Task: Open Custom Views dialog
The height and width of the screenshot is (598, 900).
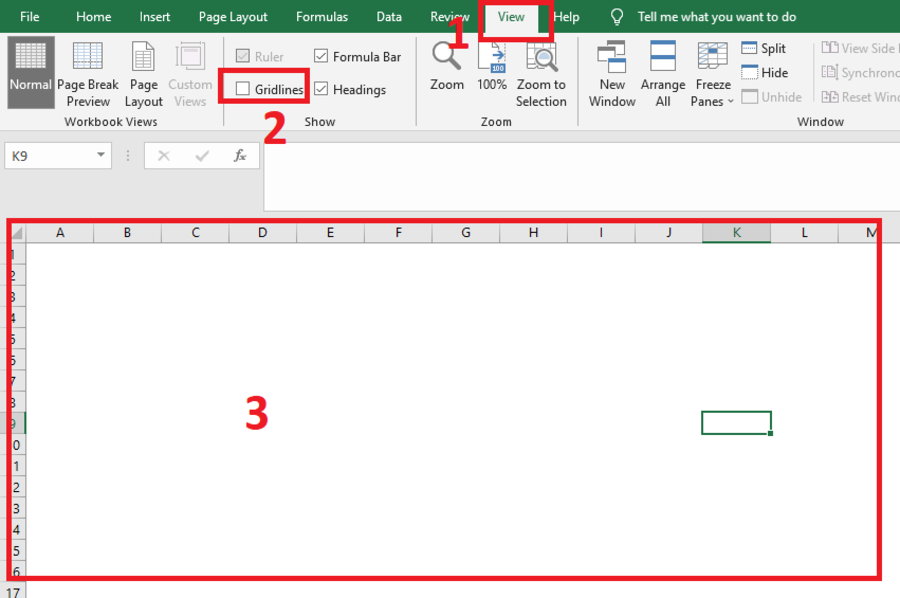Action: point(190,75)
